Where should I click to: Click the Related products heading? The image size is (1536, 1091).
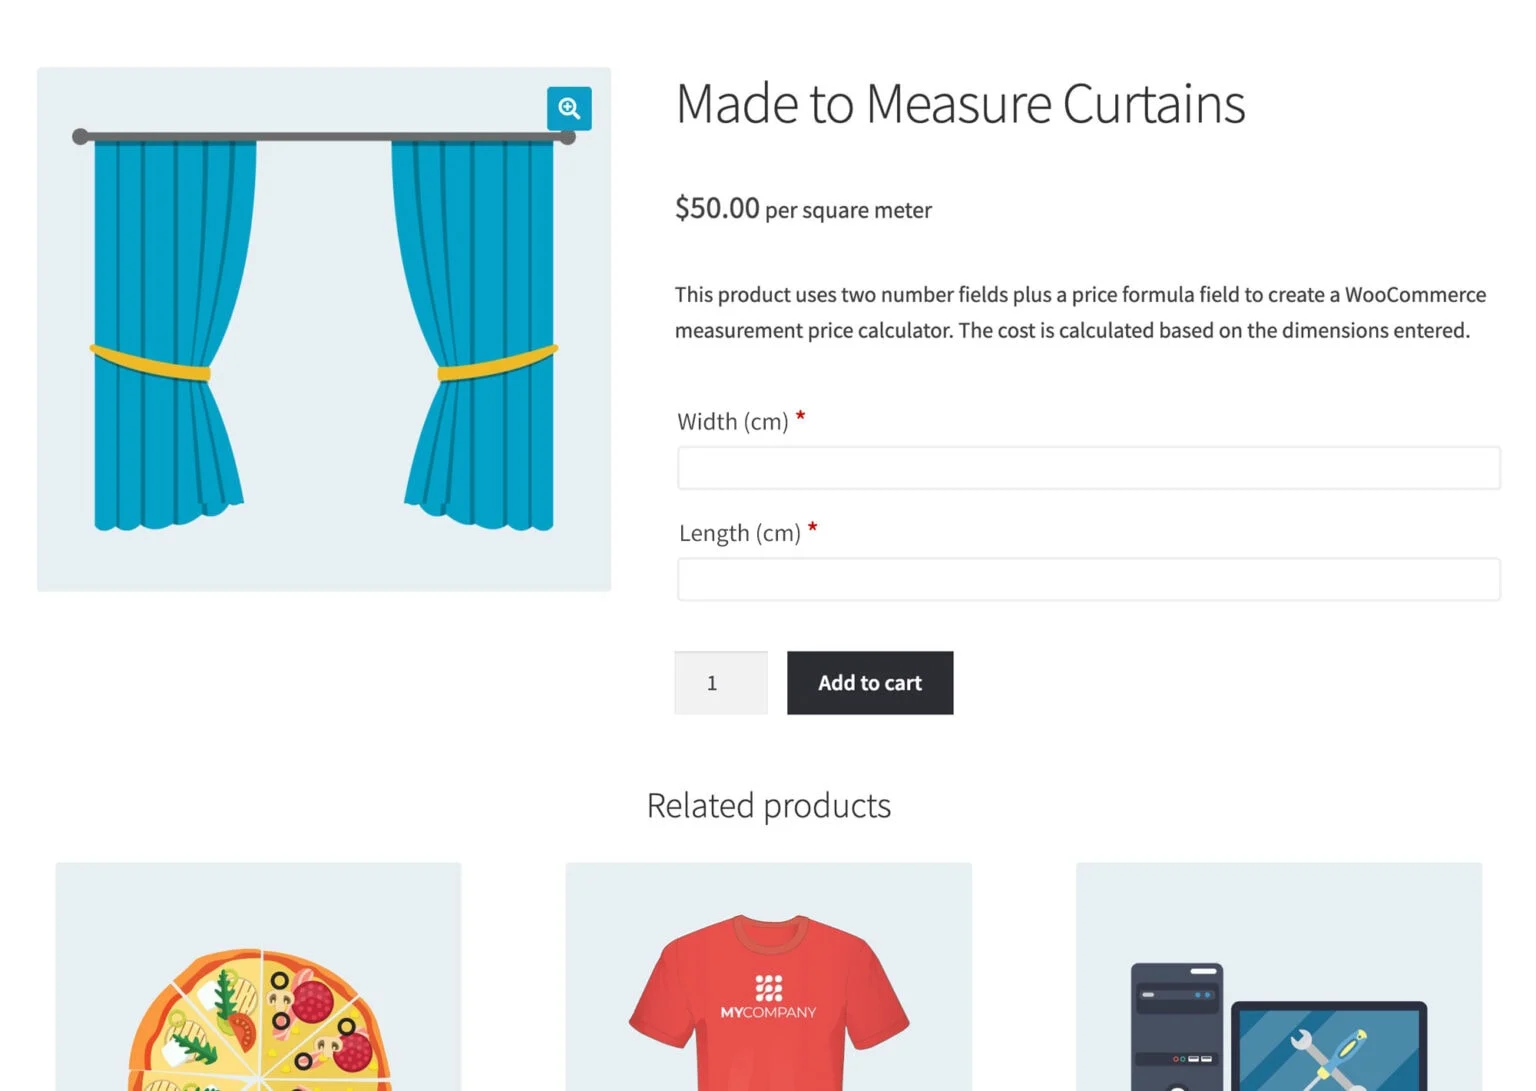(x=768, y=804)
